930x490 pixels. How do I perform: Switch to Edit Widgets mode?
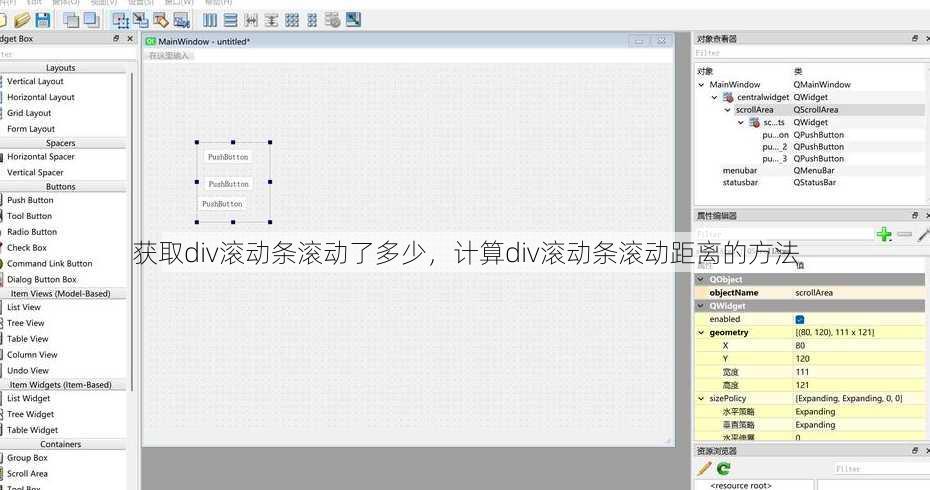pos(120,20)
